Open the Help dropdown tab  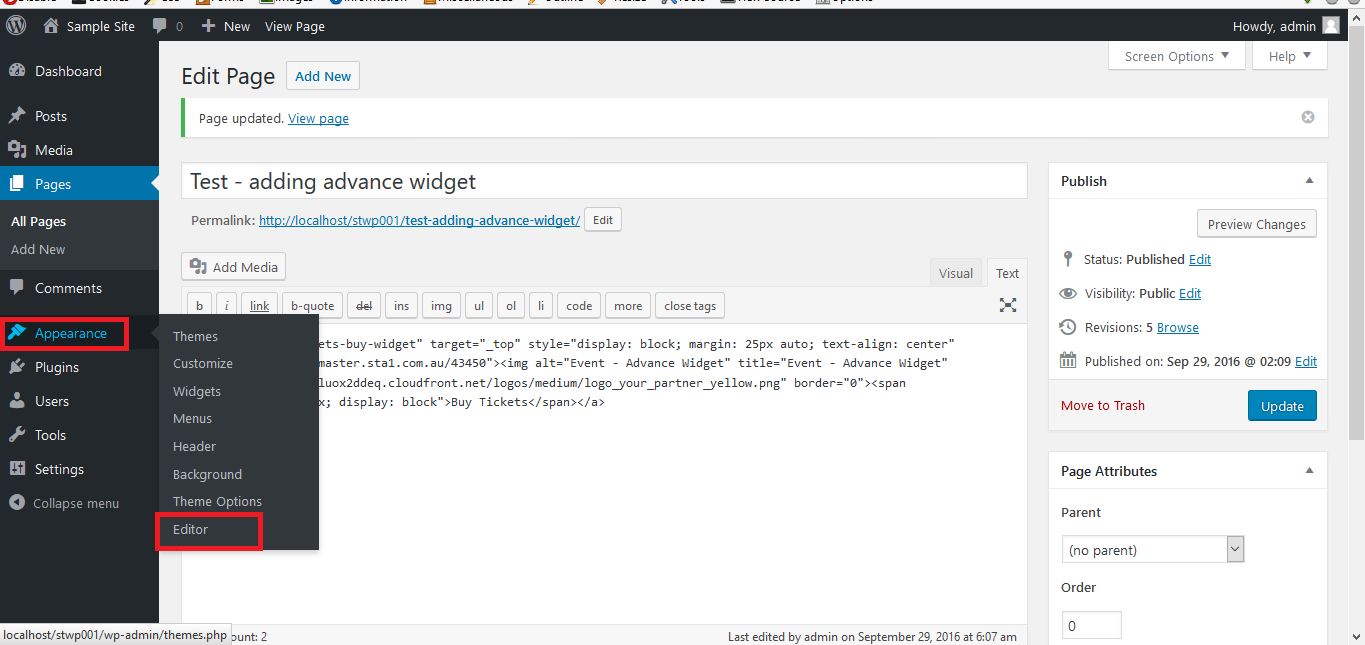(1290, 56)
